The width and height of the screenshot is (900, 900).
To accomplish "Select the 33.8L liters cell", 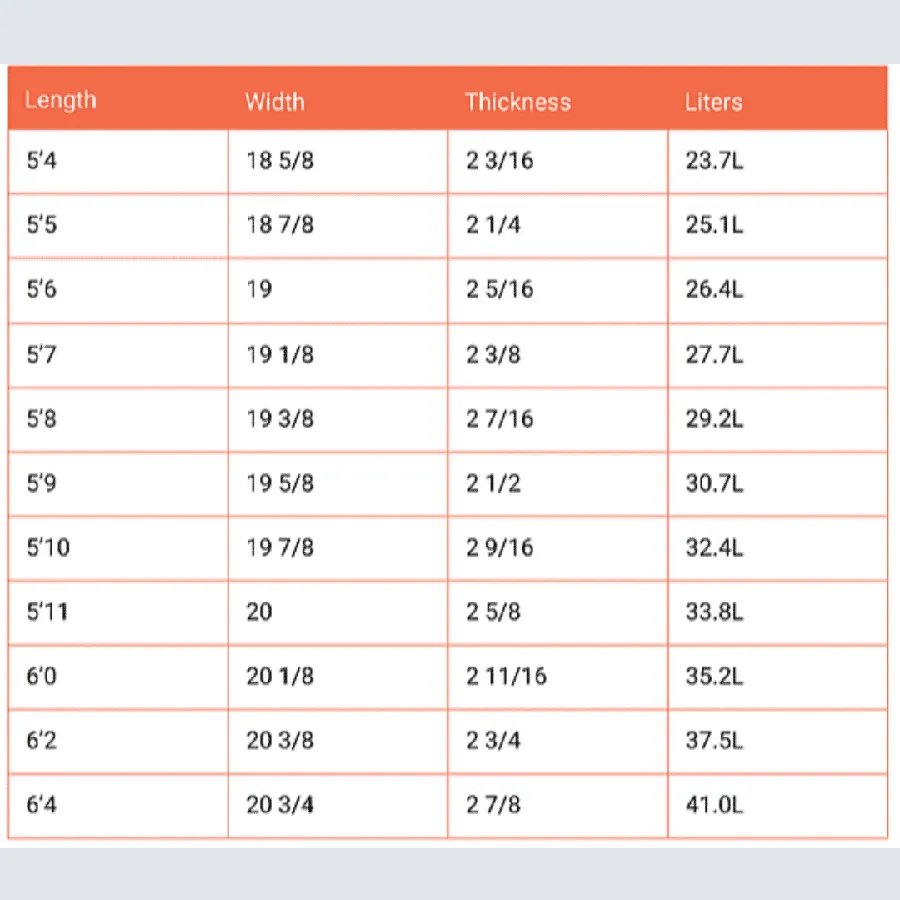I will tap(778, 612).
